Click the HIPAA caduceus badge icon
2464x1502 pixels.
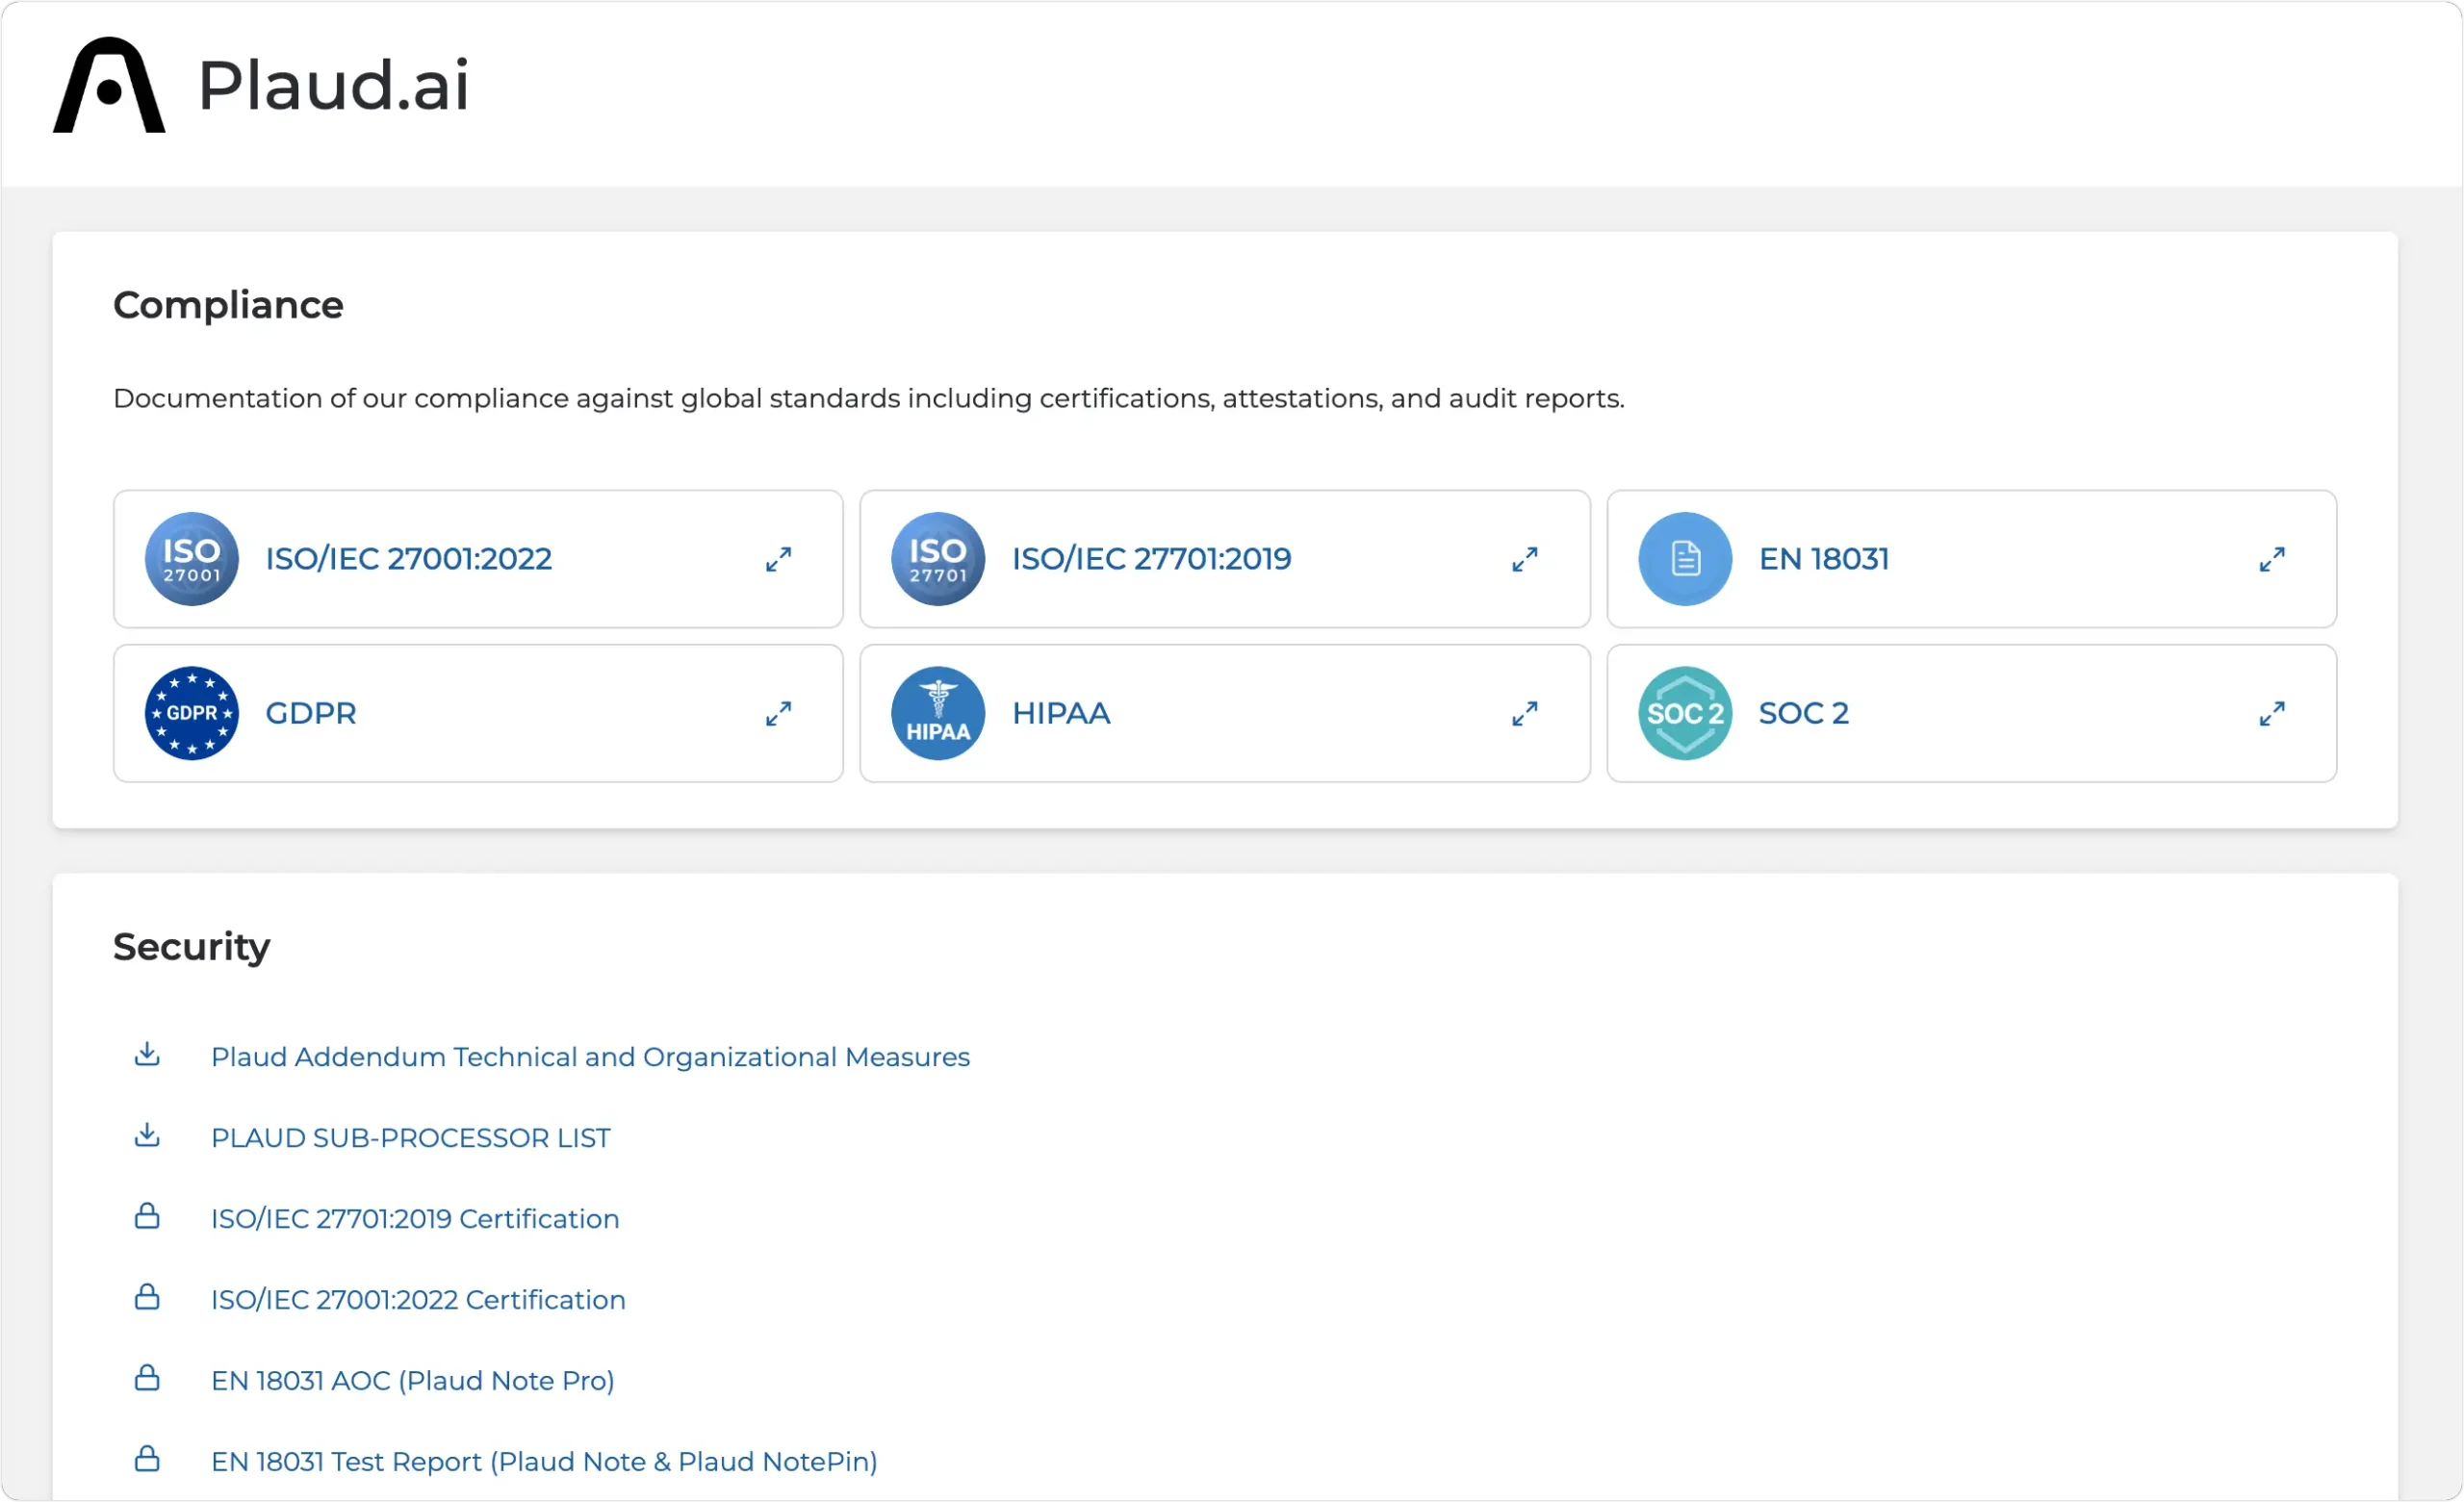coord(938,713)
